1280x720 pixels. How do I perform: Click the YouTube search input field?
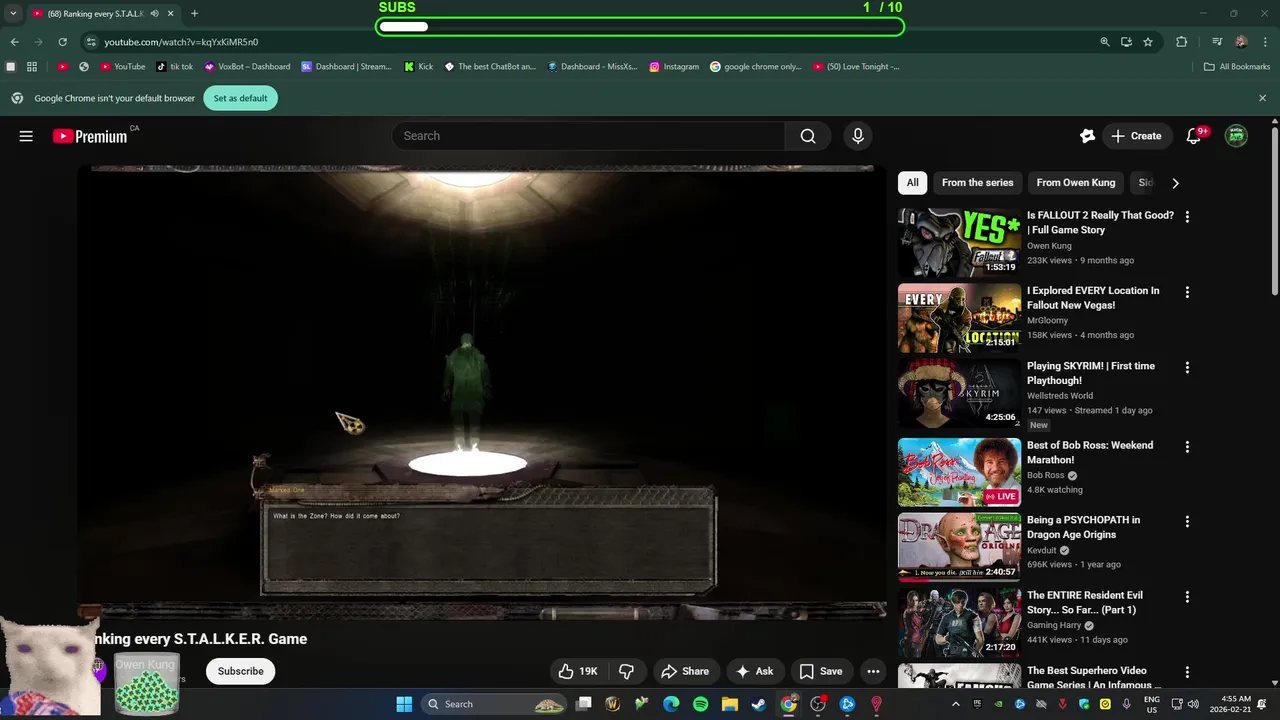point(588,136)
